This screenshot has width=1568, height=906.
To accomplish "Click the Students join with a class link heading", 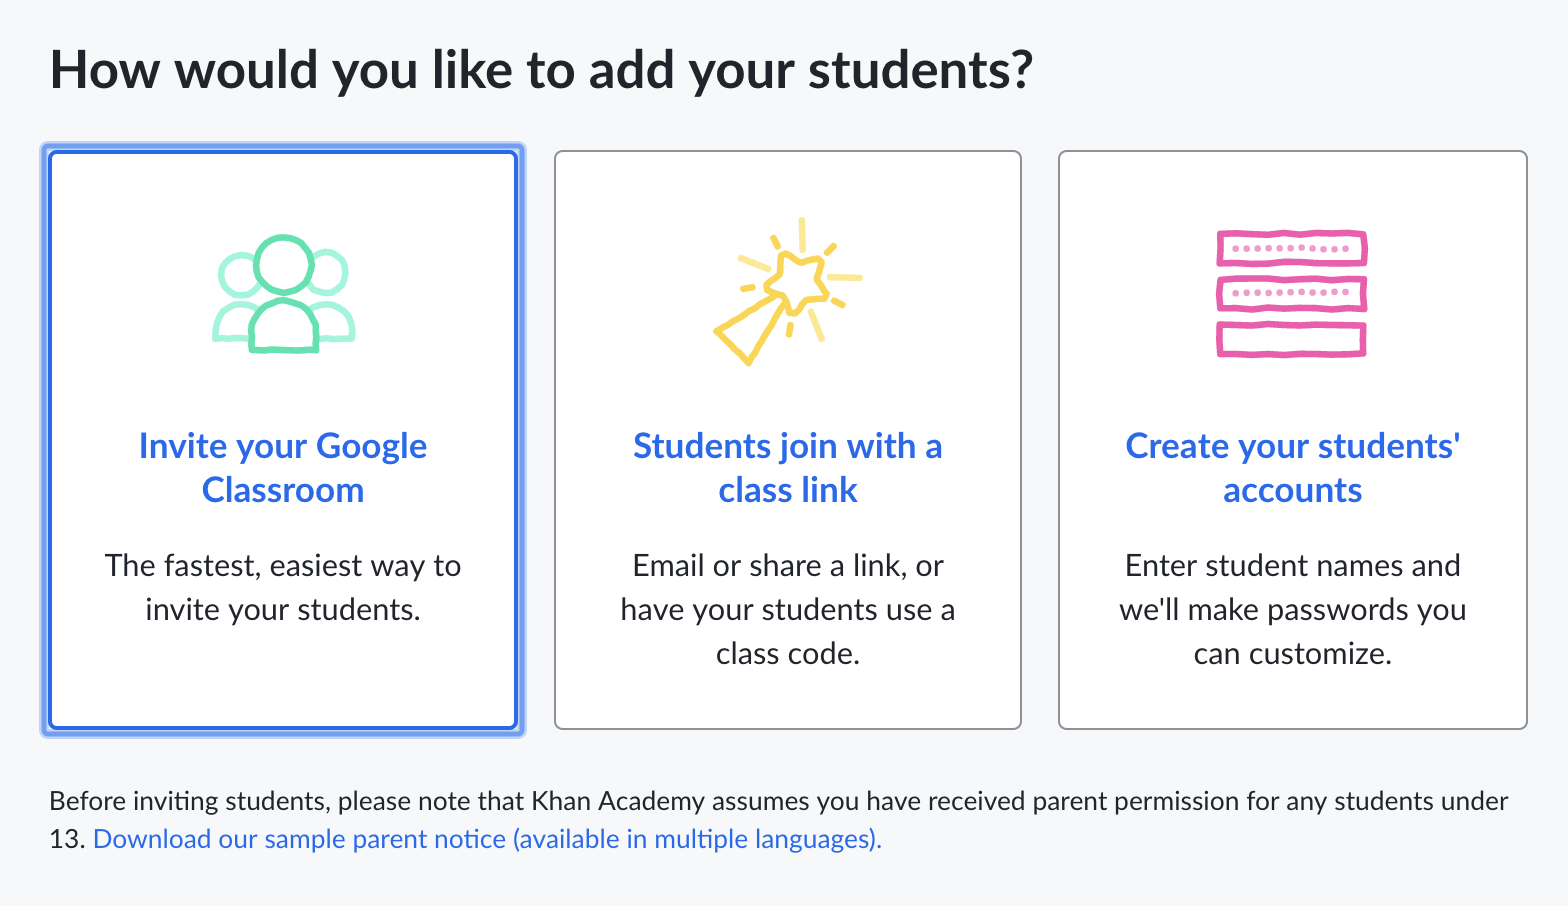I will pyautogui.click(x=787, y=467).
